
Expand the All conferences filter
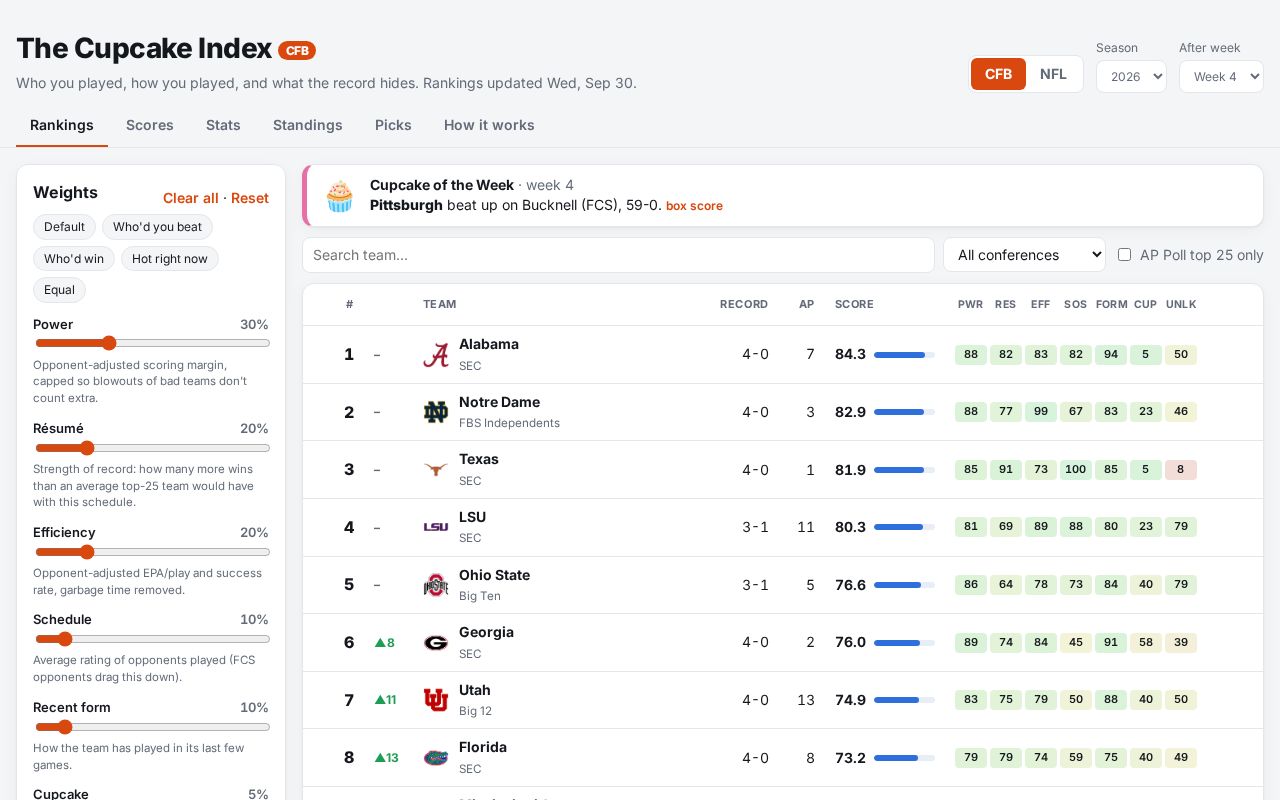tap(1024, 255)
